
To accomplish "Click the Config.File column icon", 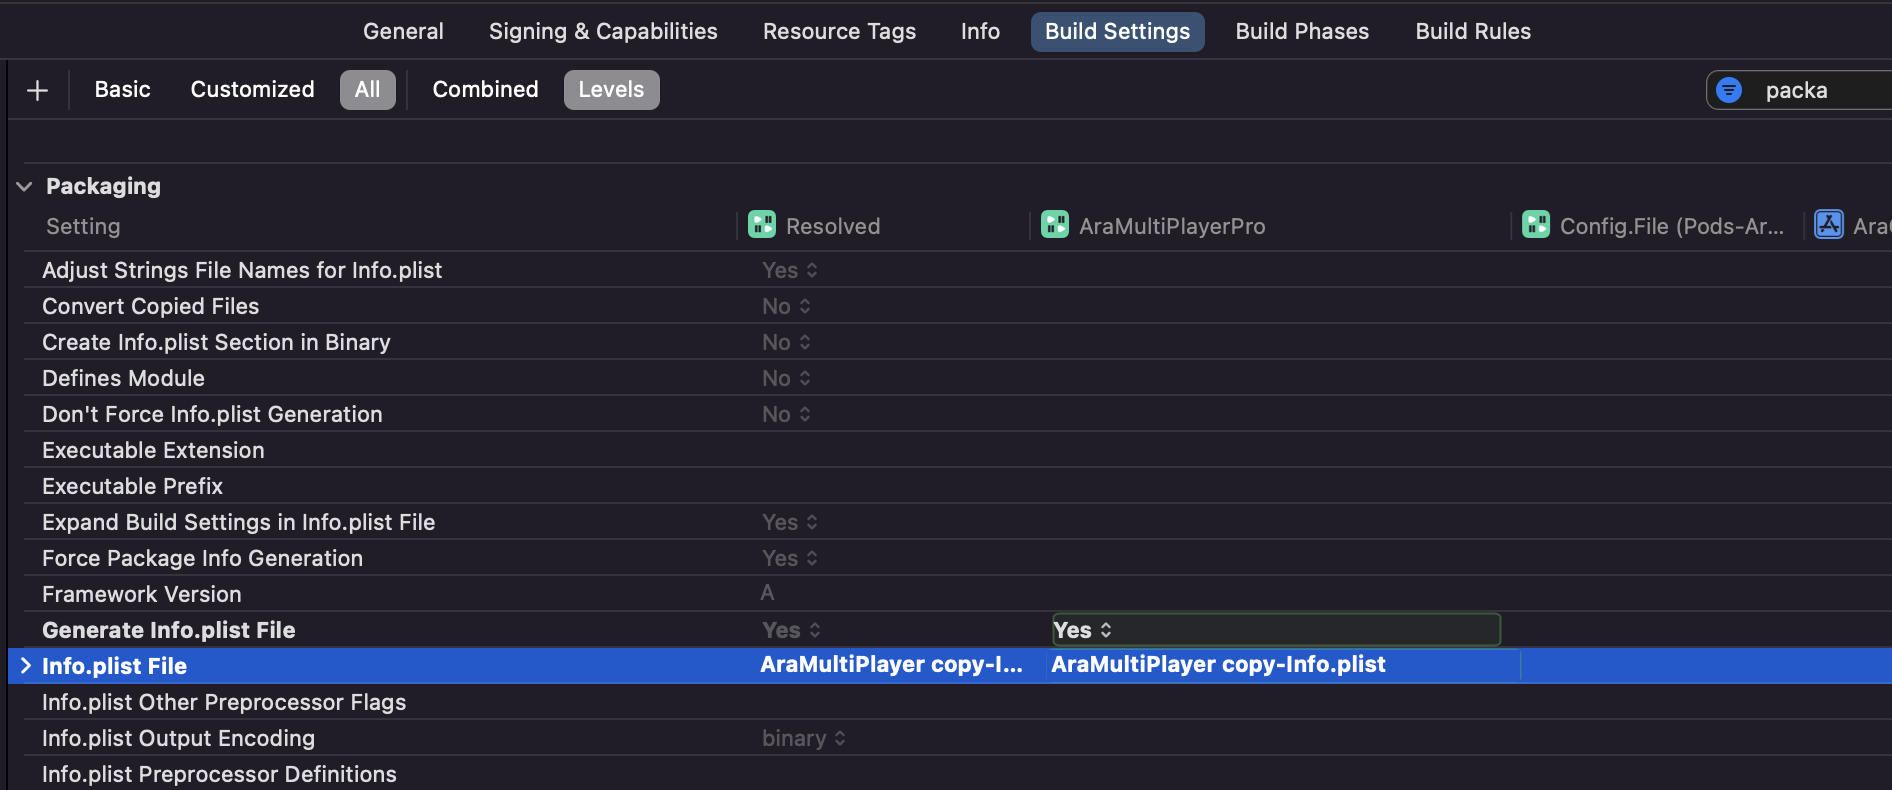I will [1536, 225].
